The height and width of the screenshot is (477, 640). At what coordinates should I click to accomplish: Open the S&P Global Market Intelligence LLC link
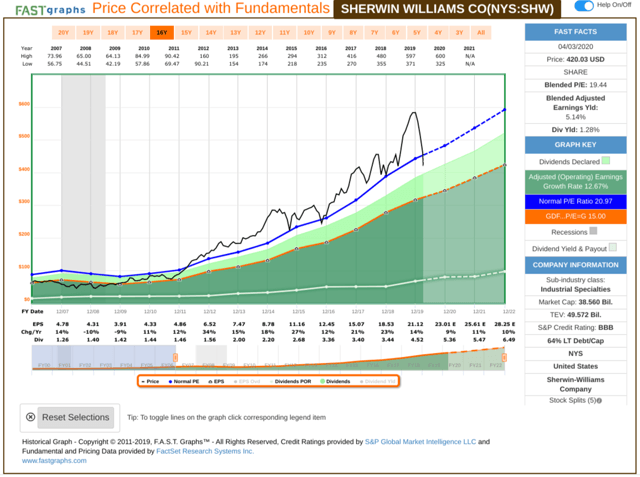[x=420, y=442]
